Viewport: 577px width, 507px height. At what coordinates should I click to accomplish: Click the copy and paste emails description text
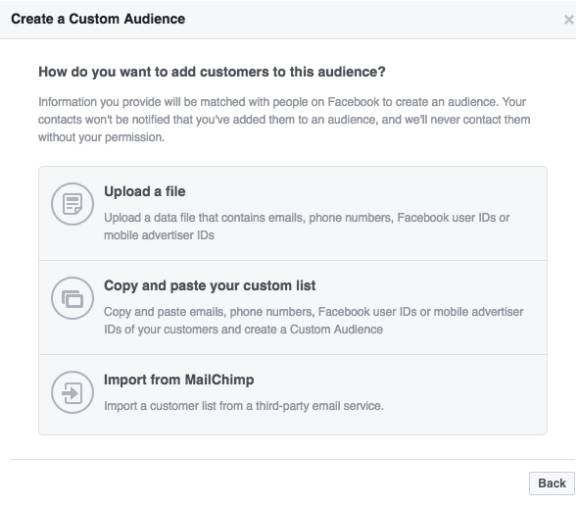point(314,320)
